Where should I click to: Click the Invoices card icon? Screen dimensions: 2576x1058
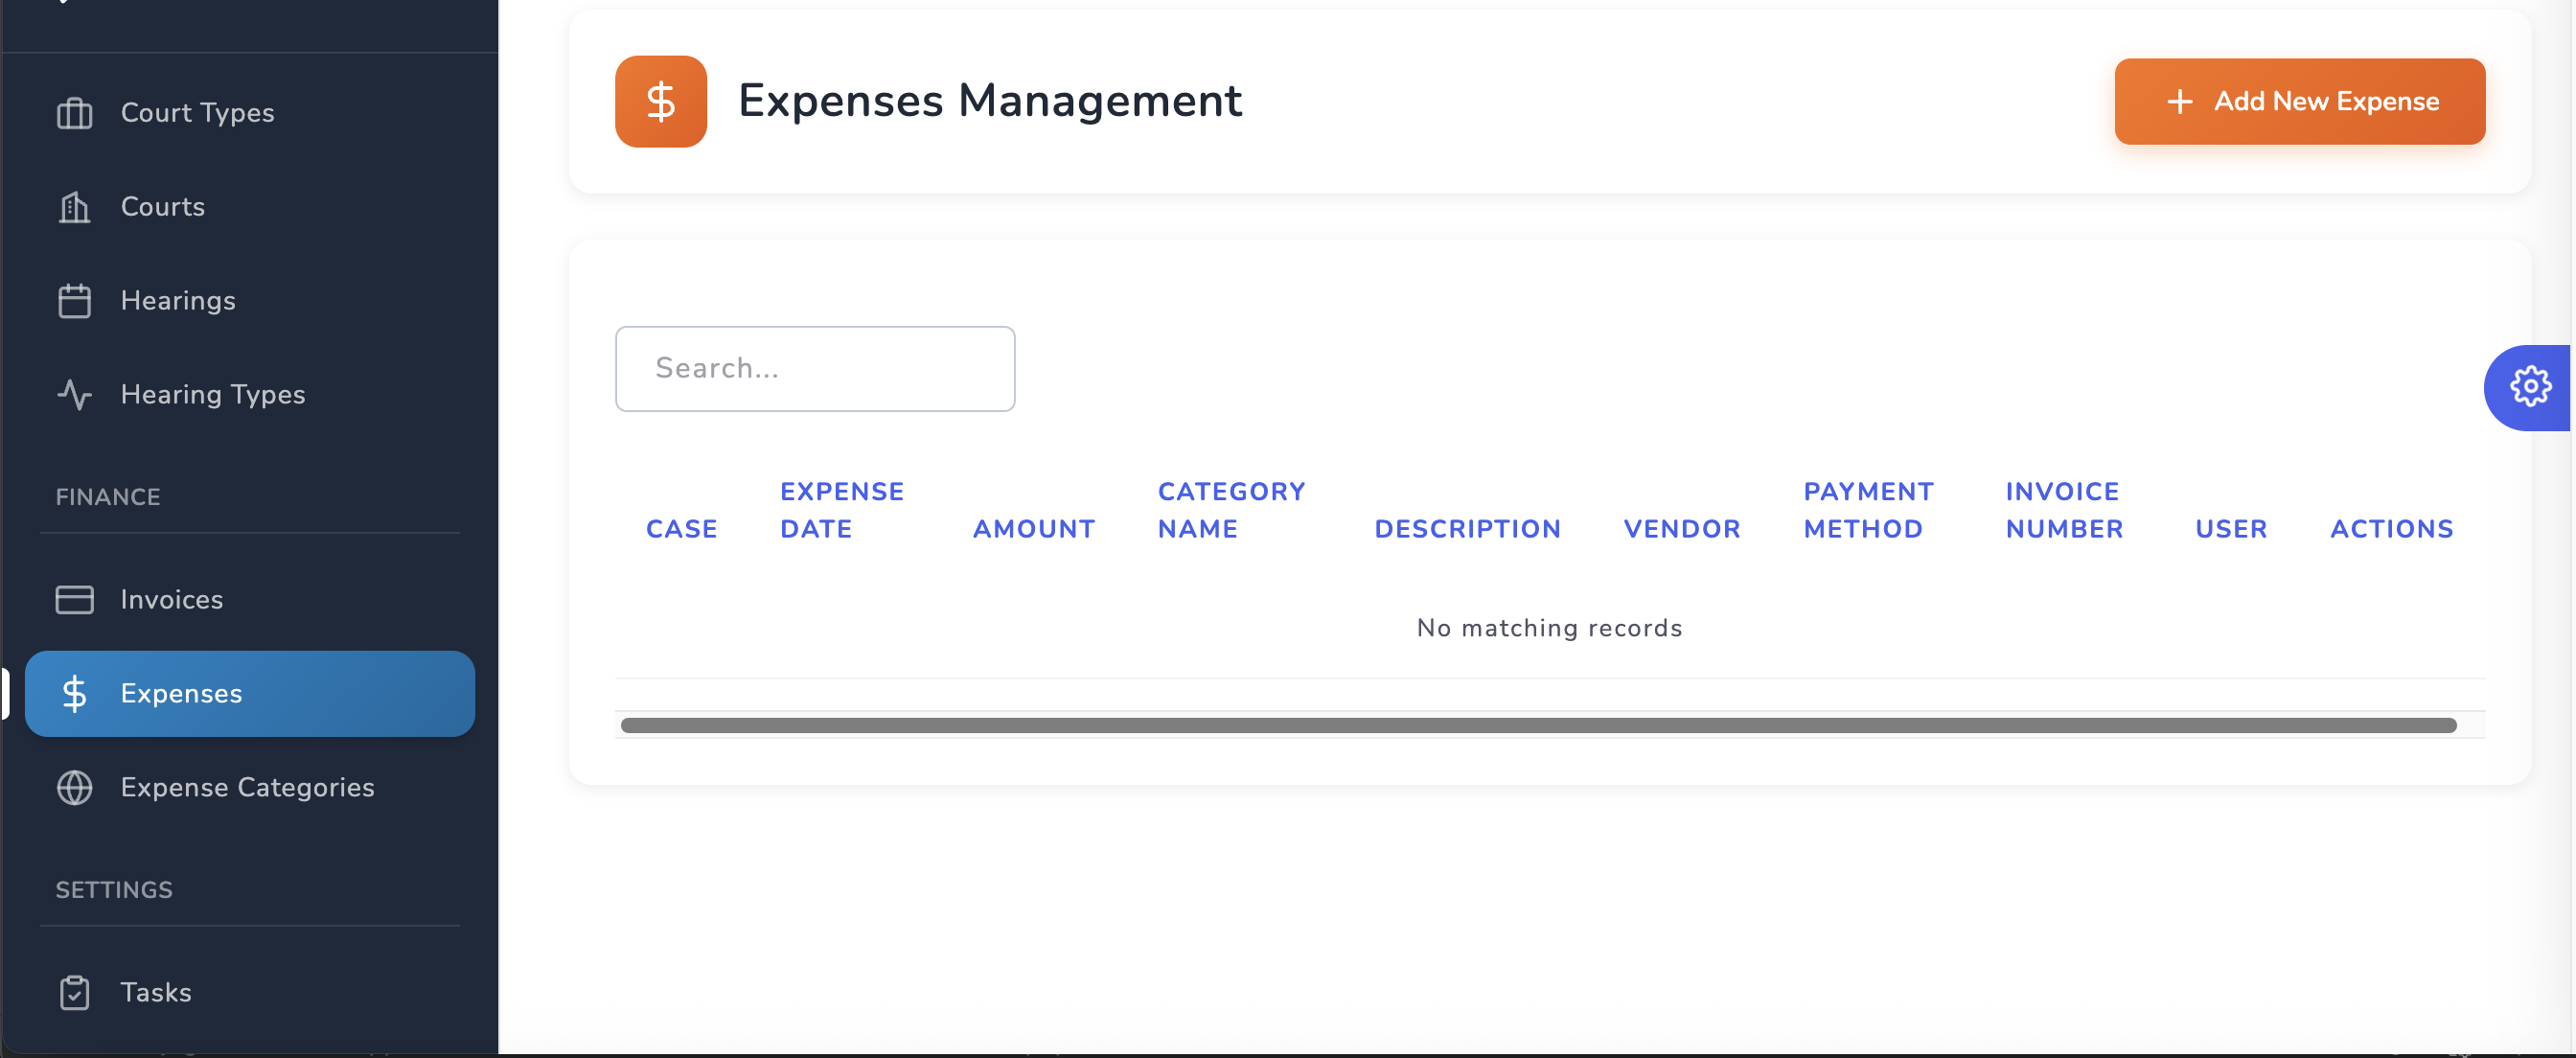74,599
